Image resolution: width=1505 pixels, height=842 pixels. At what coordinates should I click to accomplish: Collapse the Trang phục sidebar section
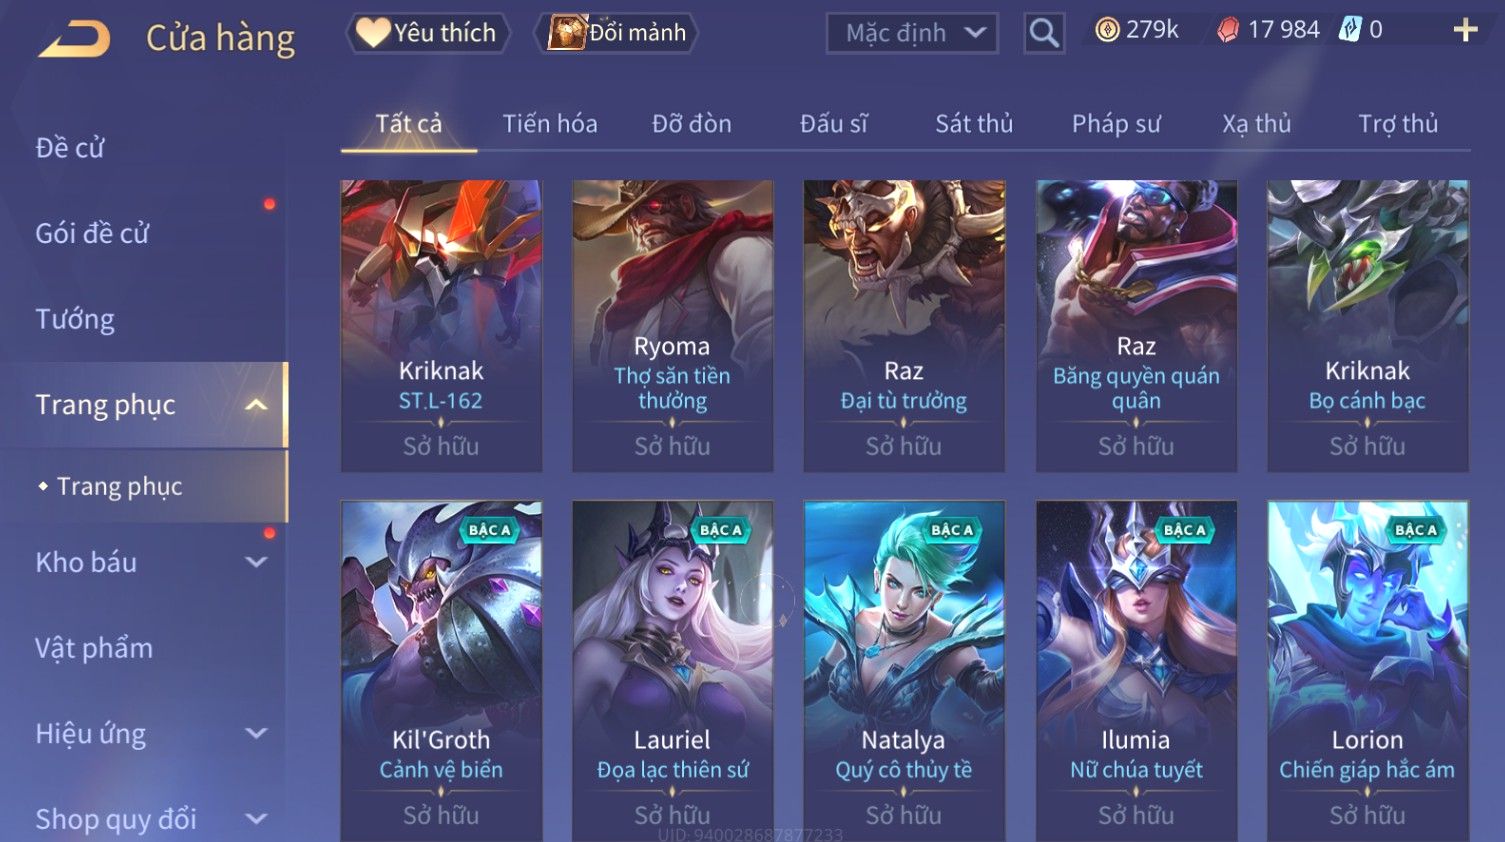click(x=256, y=405)
